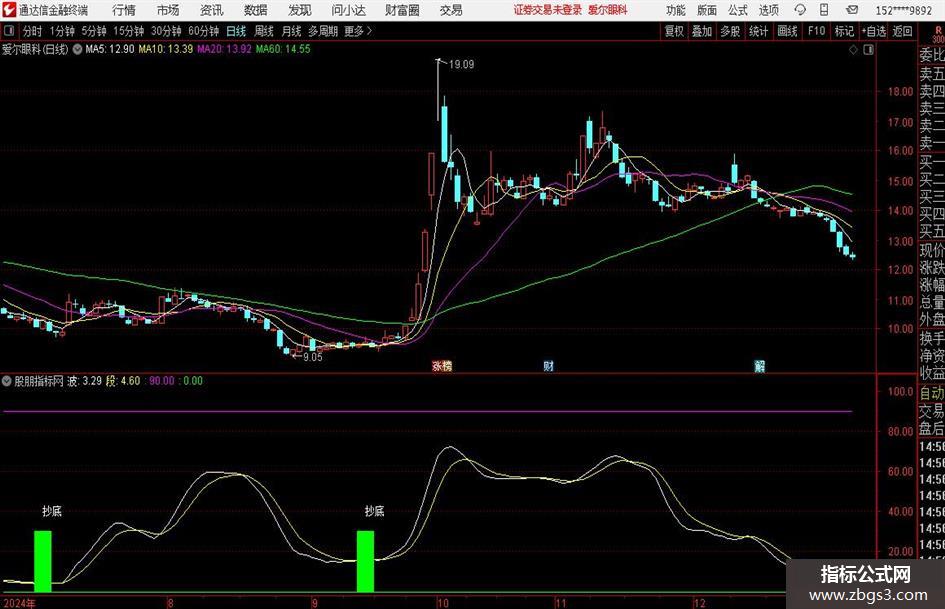The width and height of the screenshot is (945, 609).
Task: Click the 19.09 high price label
Action: [x=461, y=65]
